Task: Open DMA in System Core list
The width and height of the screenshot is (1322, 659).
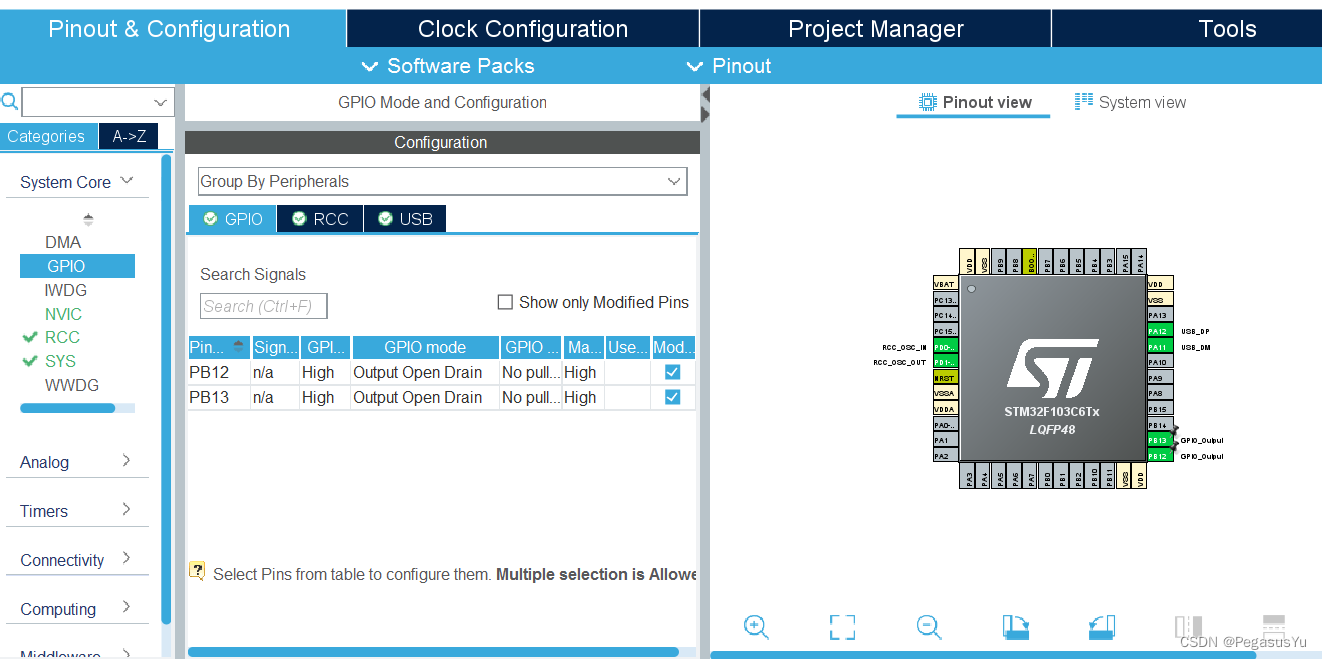Action: click(63, 242)
